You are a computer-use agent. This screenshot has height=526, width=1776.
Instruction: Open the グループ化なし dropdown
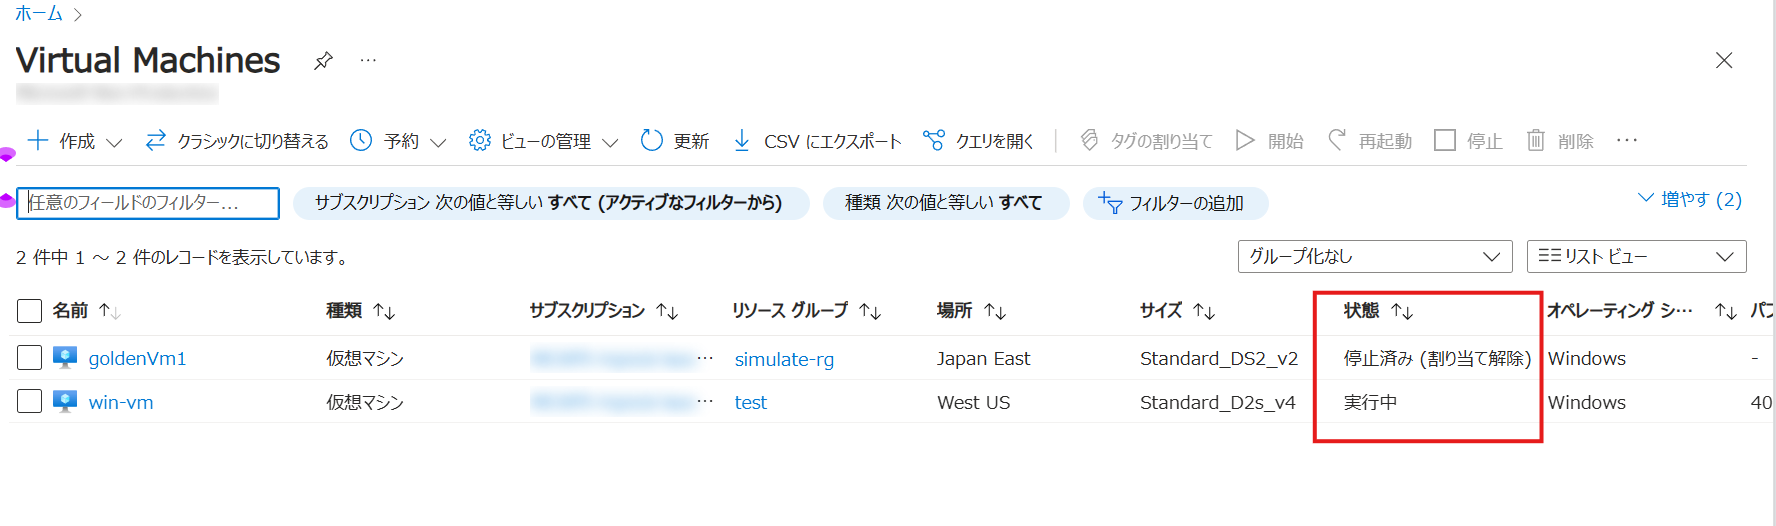click(x=1375, y=256)
